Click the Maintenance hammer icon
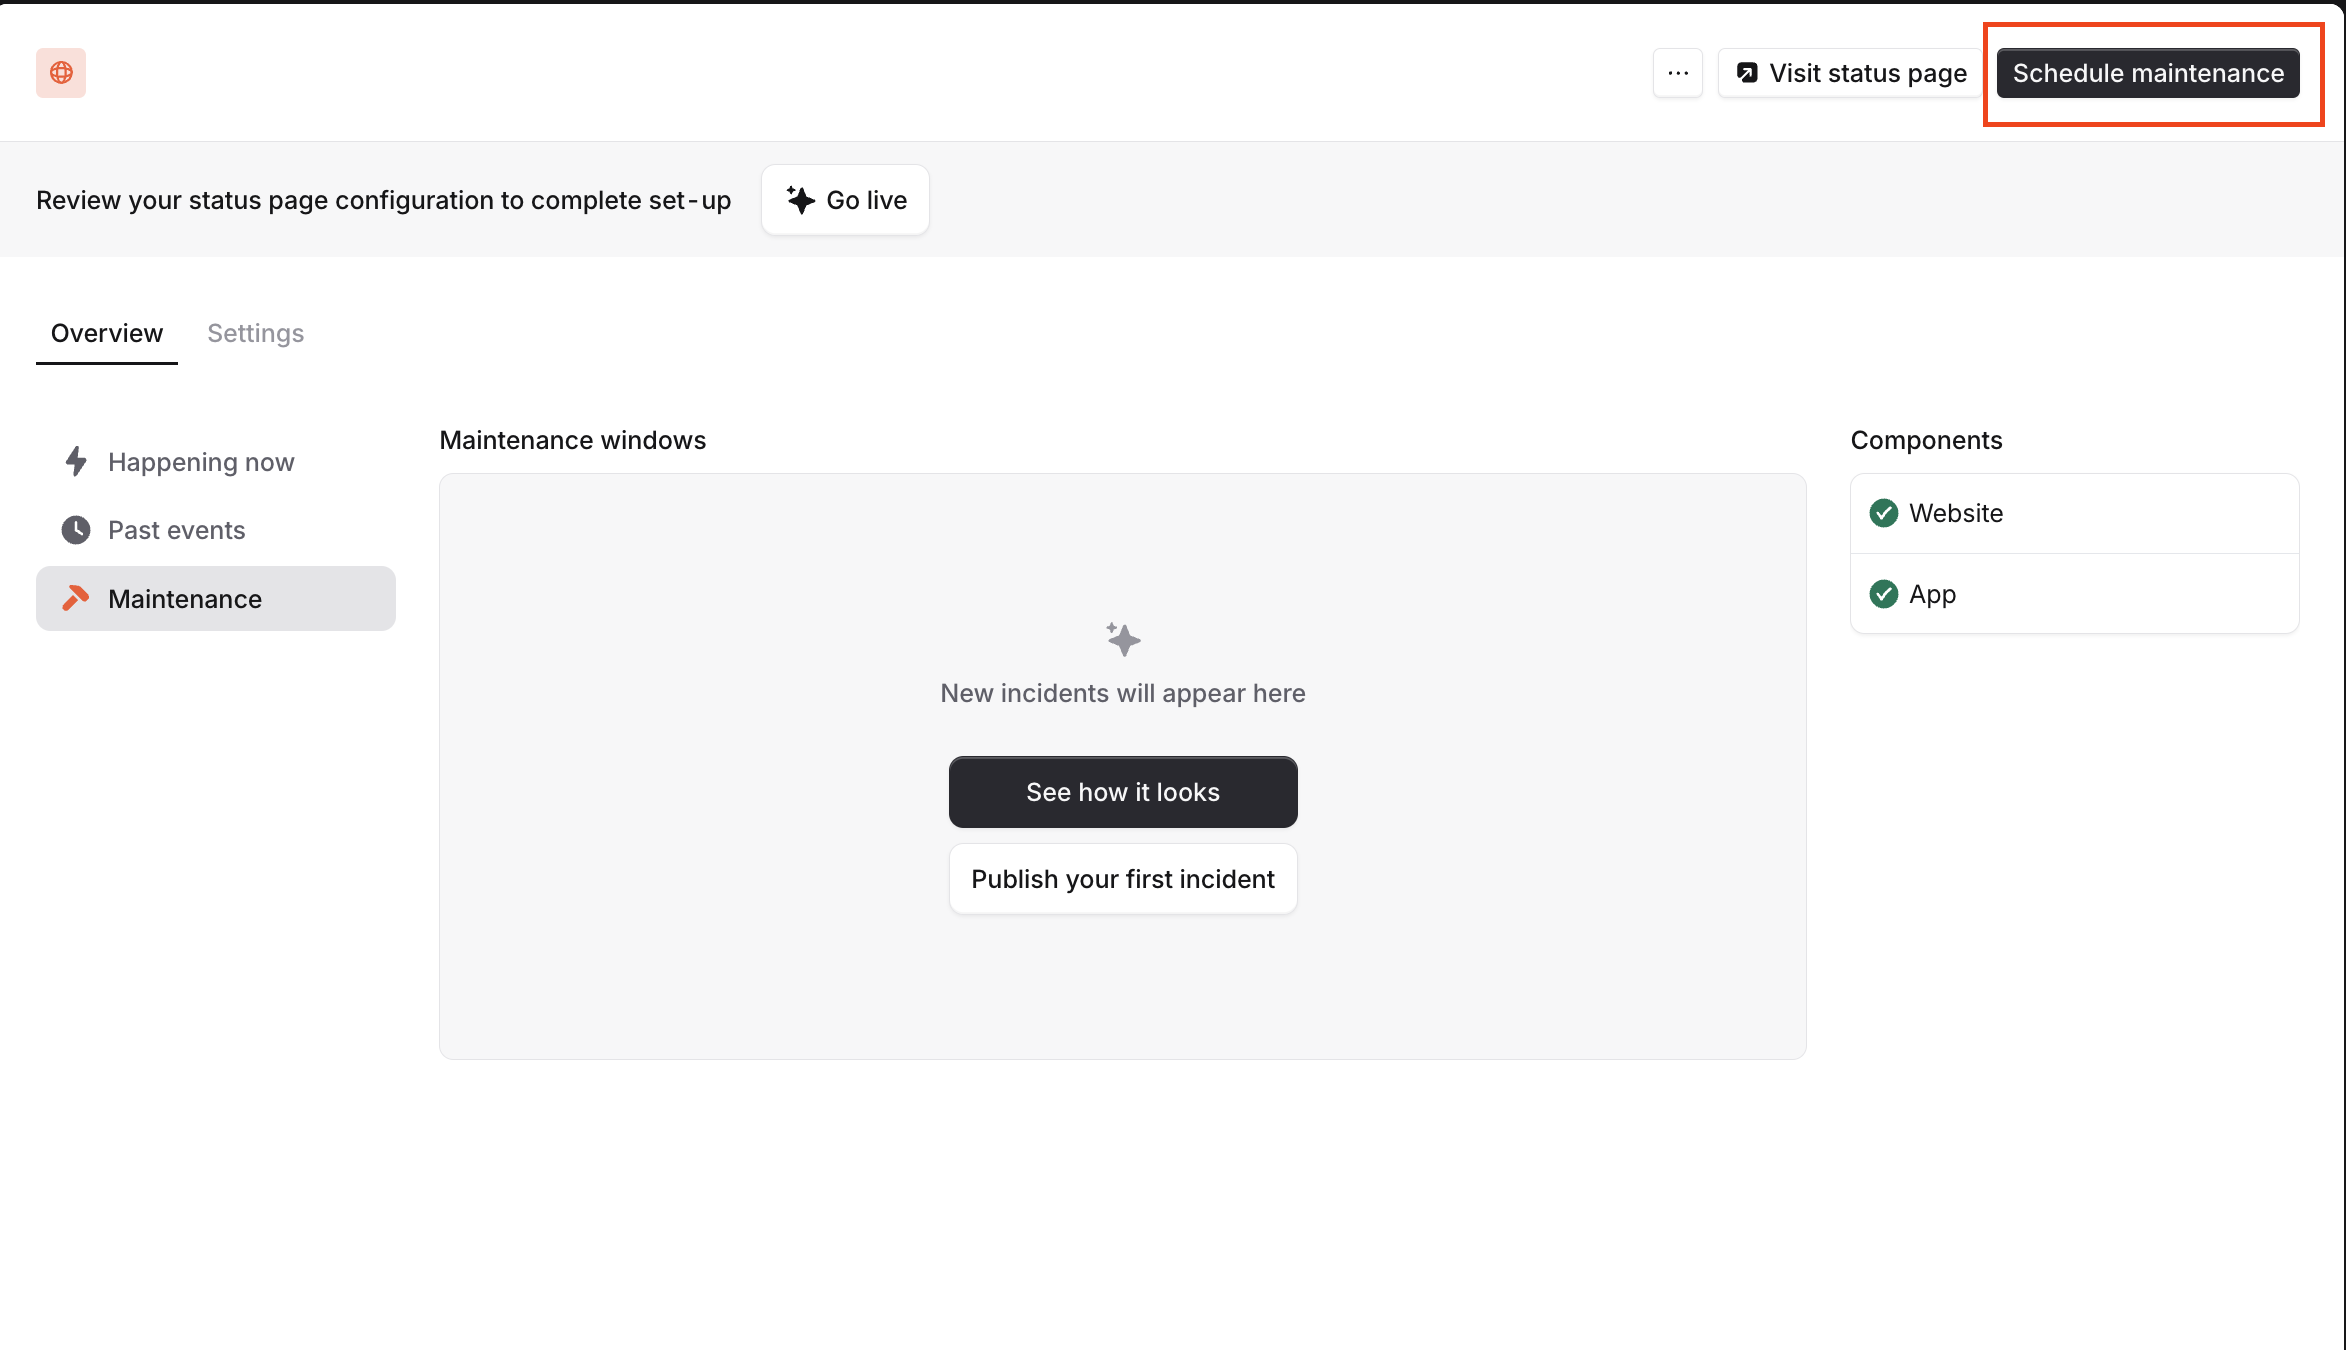2346x1350 pixels. coord(76,598)
